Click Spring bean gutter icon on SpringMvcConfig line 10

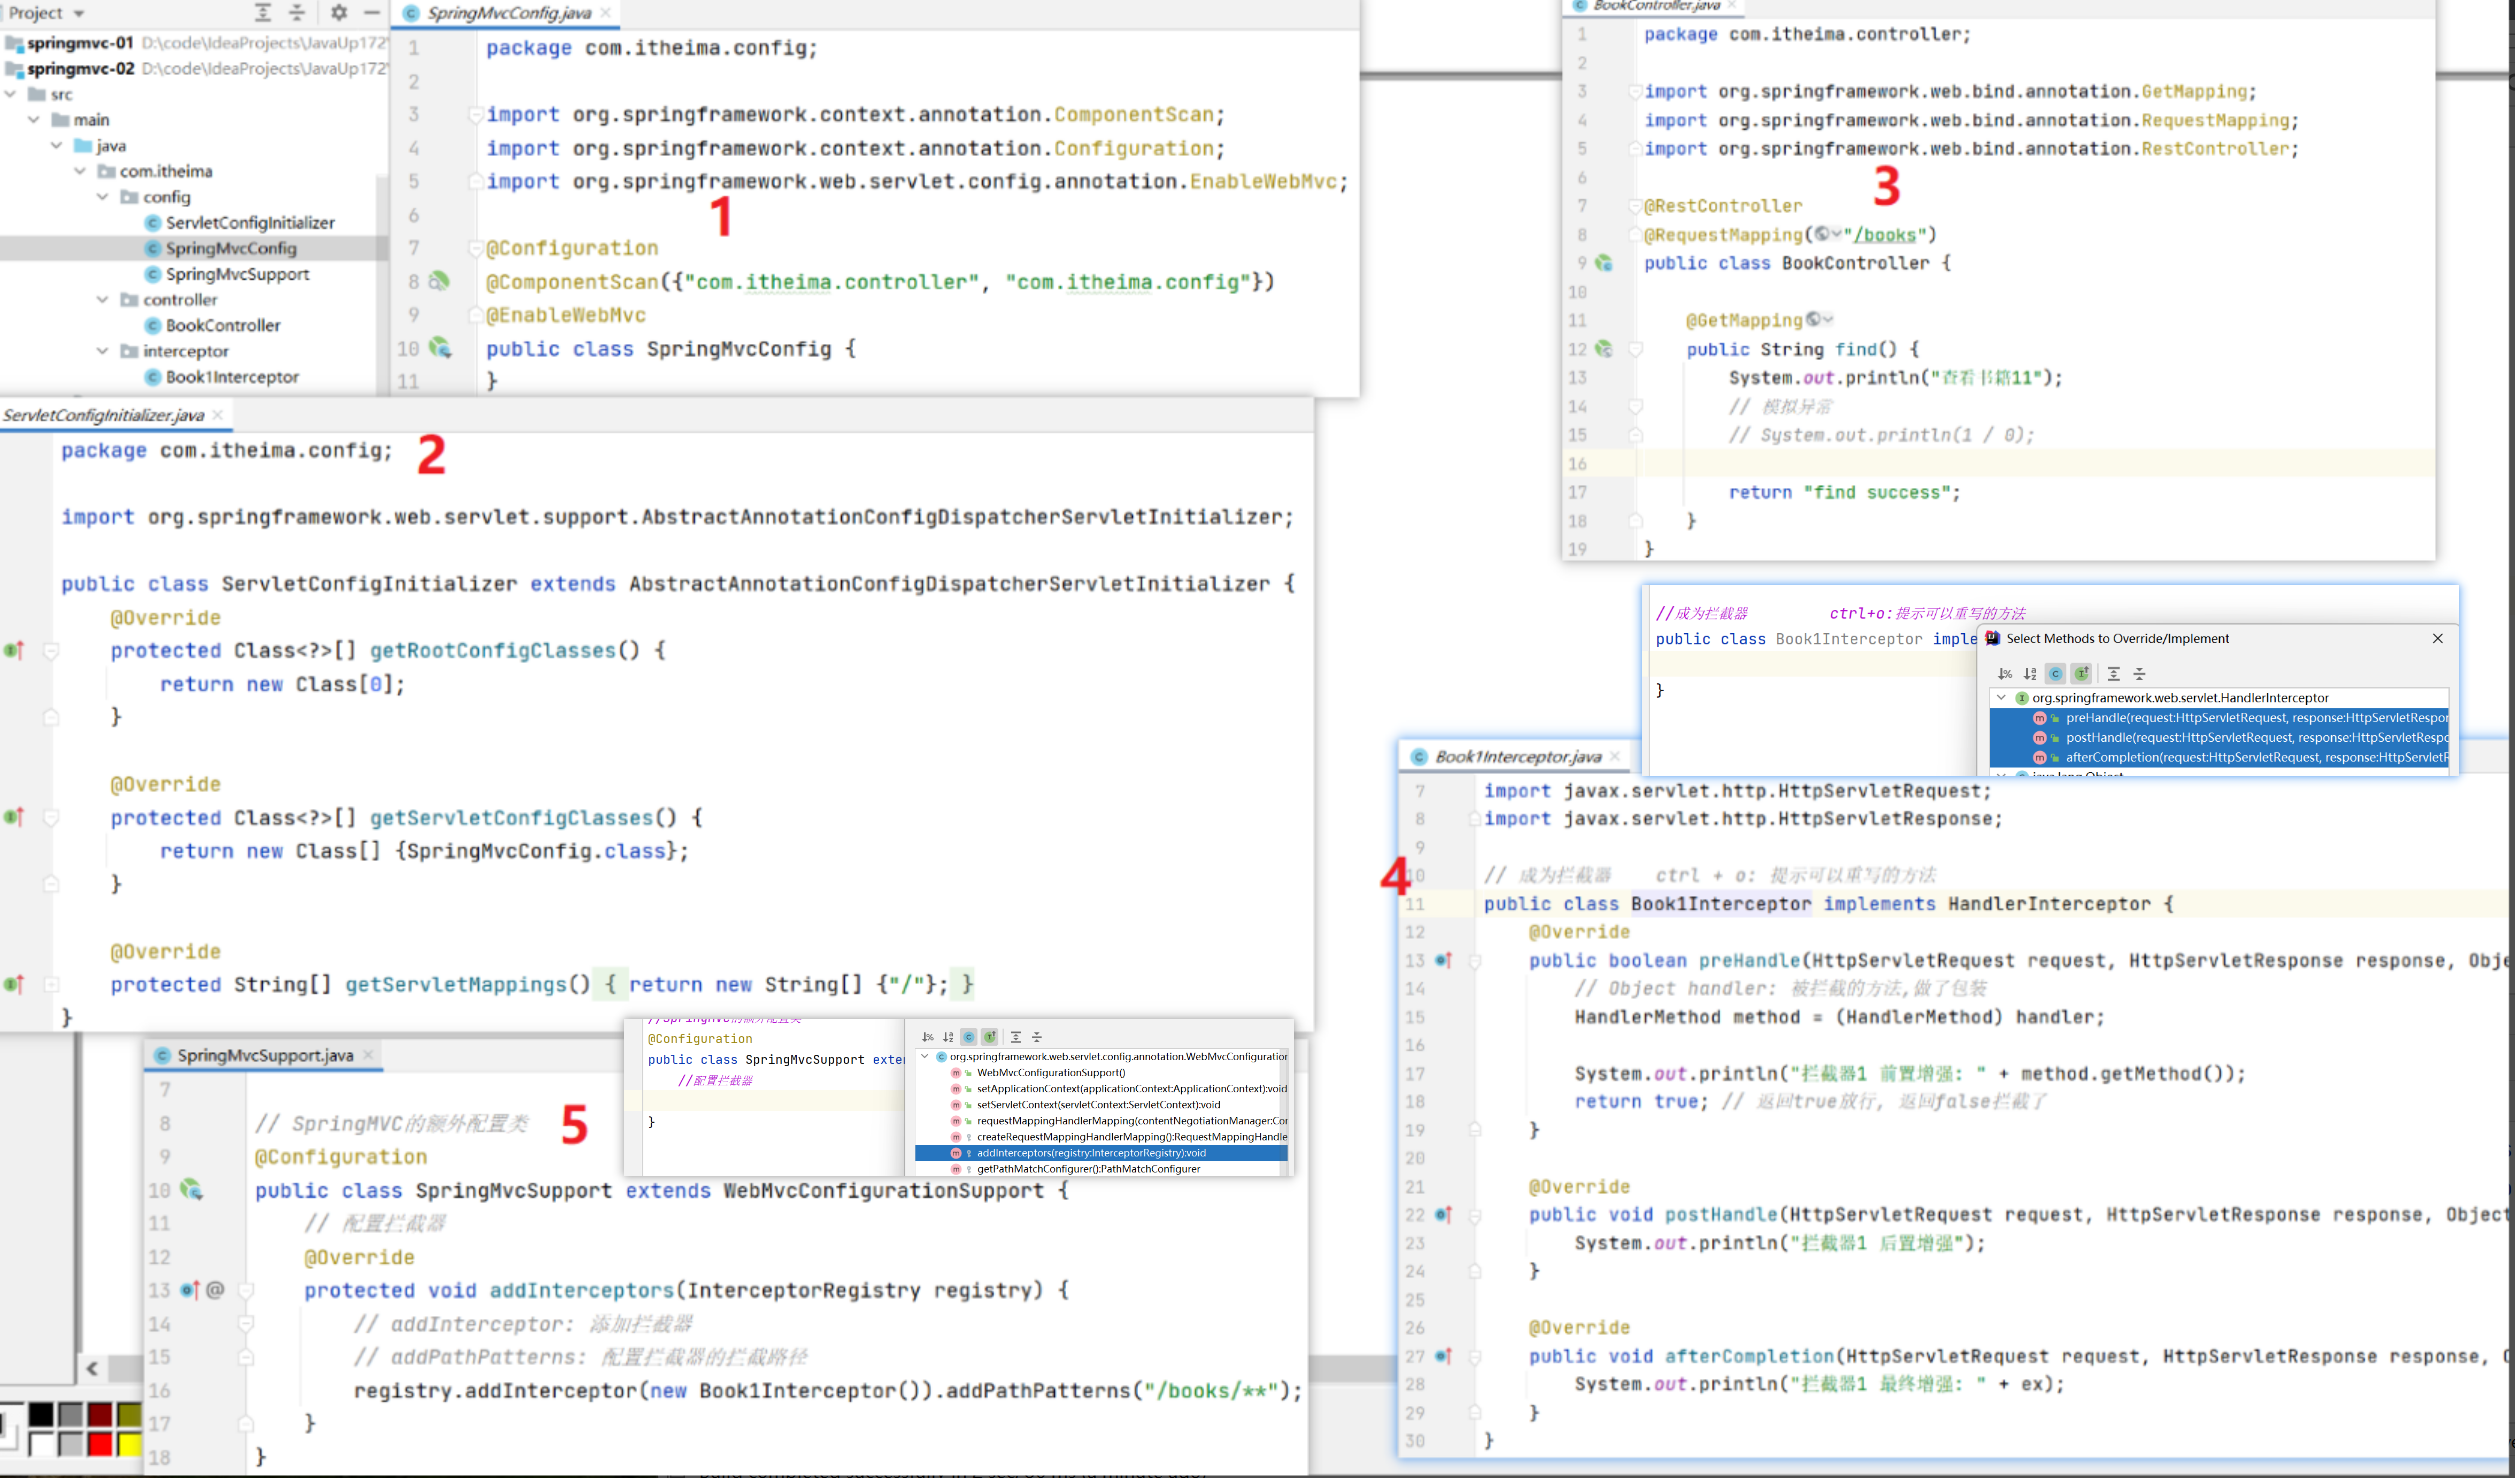click(x=440, y=349)
